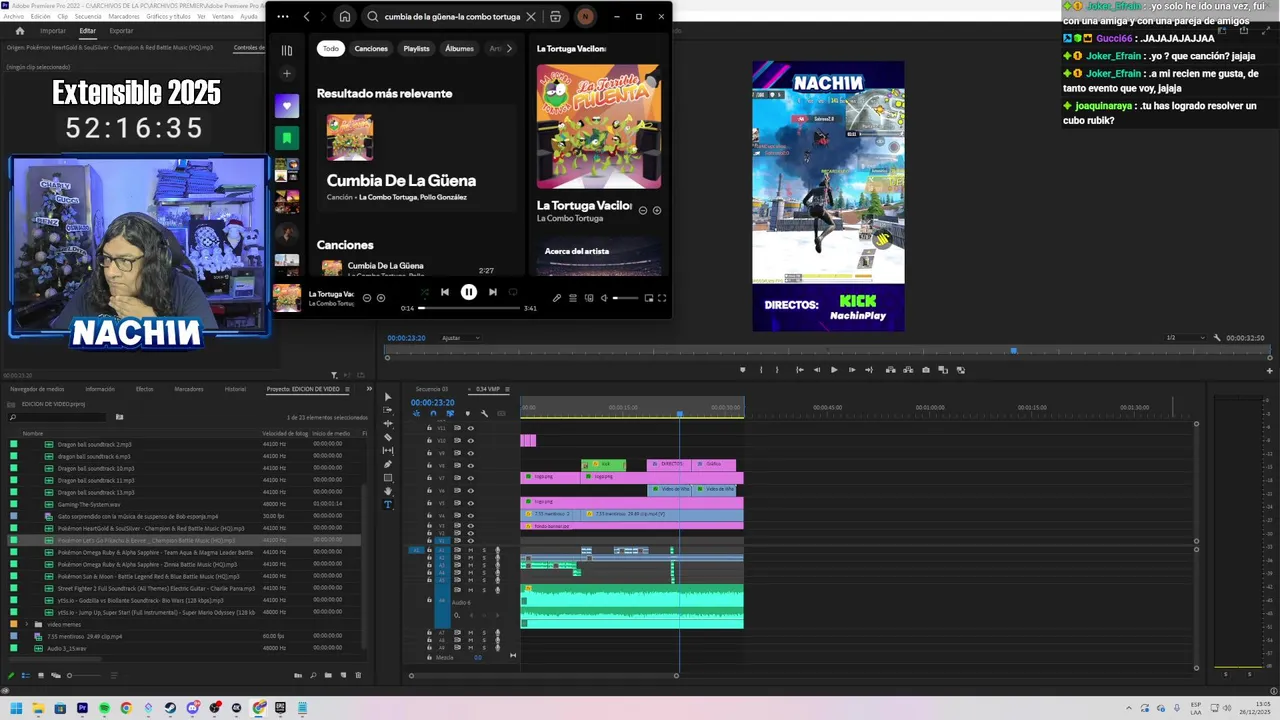
Task: Filter Spotify results by Playlists
Action: (x=416, y=48)
